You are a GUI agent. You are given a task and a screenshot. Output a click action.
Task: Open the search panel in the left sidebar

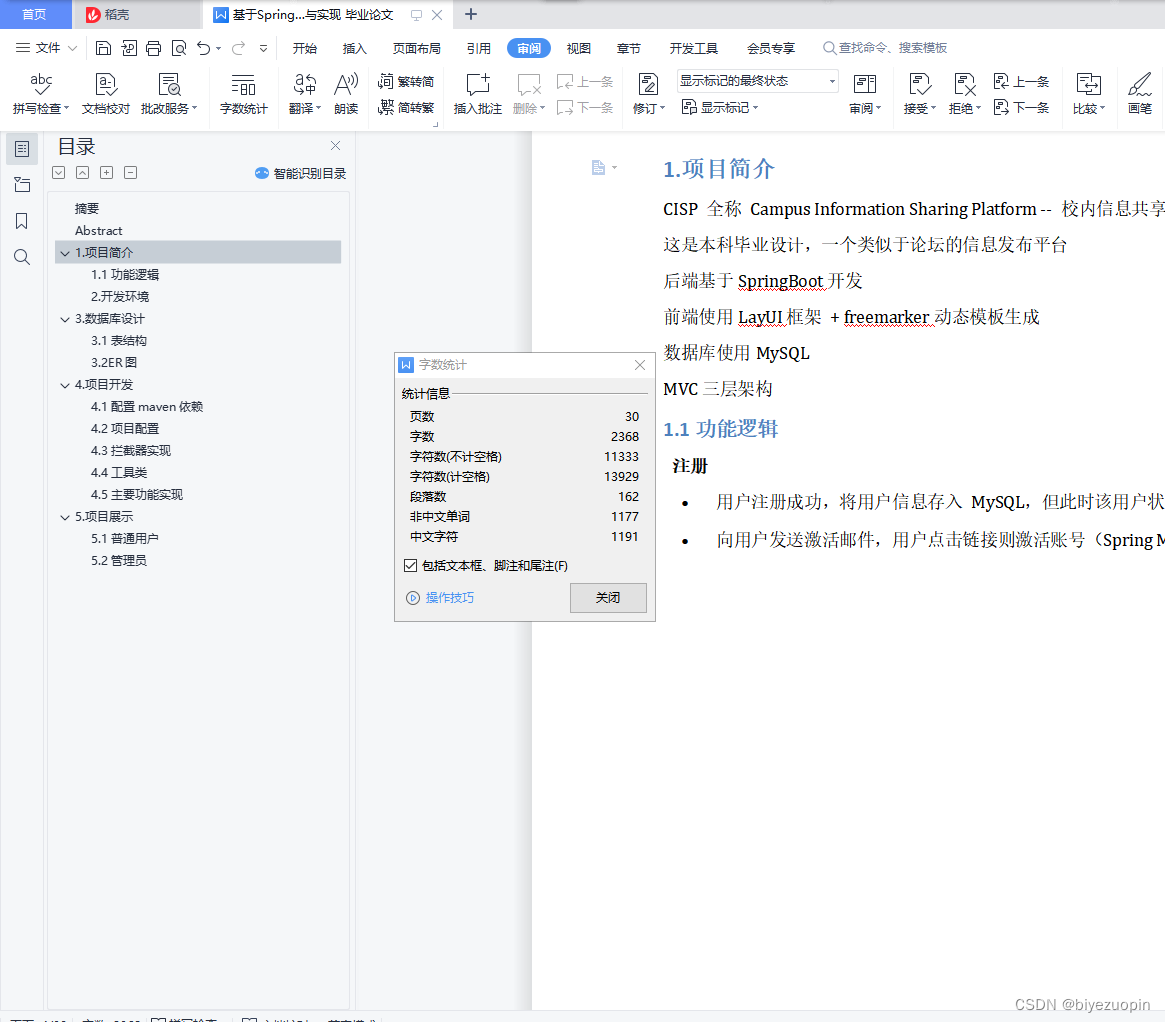pos(21,257)
